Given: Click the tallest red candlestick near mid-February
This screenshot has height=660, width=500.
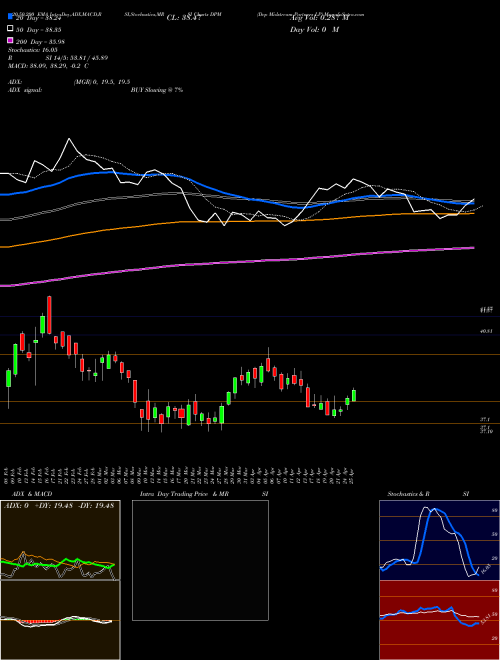Looking at the screenshot, I should [49, 315].
